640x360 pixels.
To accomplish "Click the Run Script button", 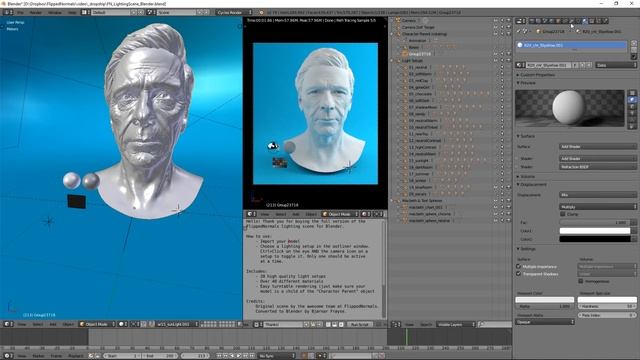I will [360, 324].
